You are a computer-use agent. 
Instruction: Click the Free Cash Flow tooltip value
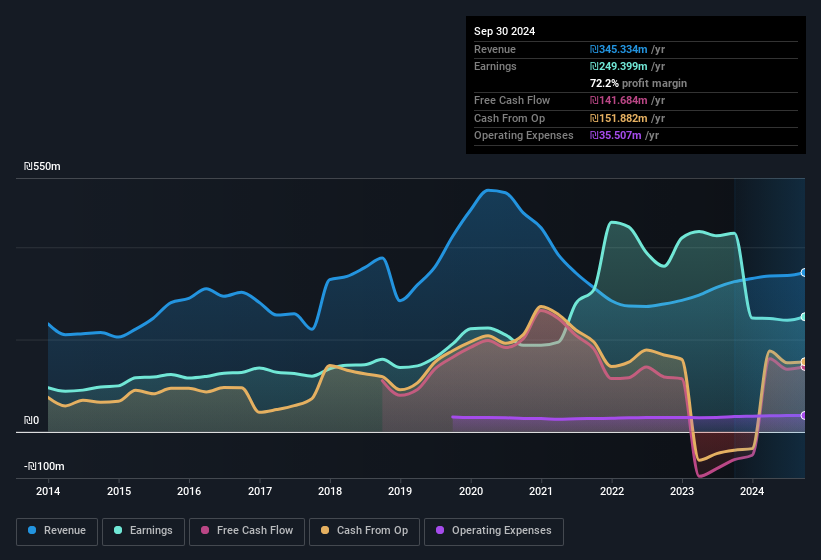coord(628,100)
